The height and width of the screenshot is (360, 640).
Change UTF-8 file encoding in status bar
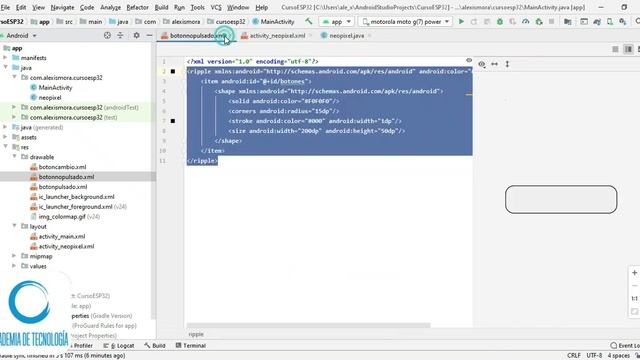click(594, 356)
